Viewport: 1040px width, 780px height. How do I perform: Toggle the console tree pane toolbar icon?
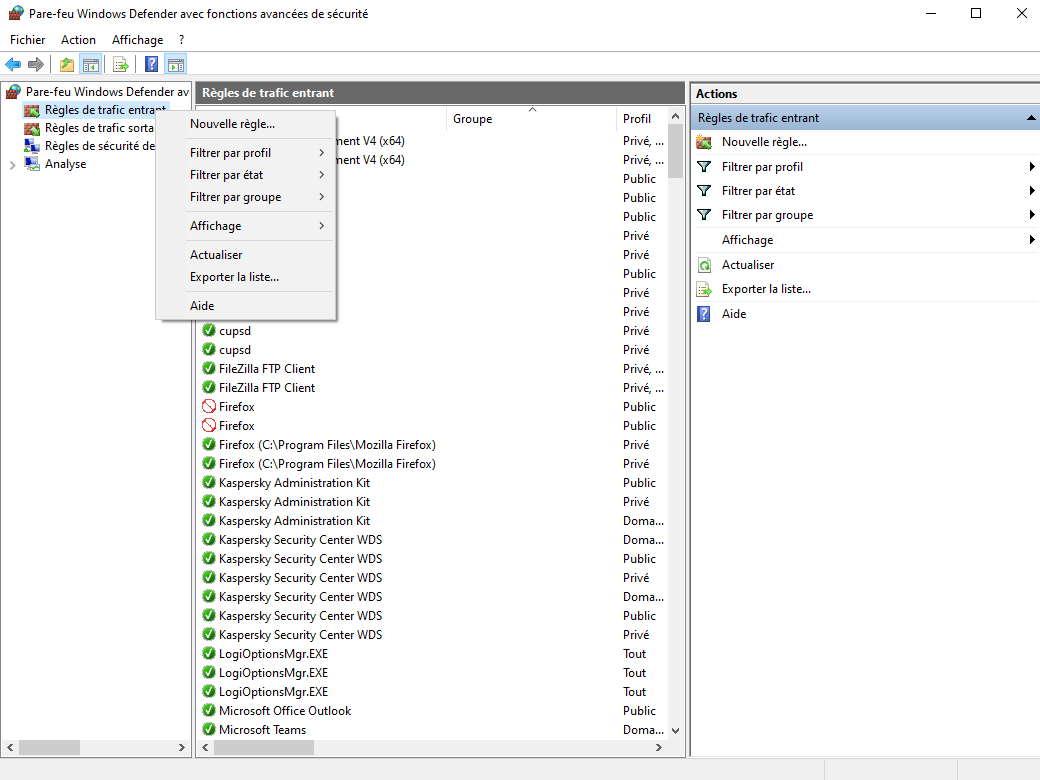(91, 64)
